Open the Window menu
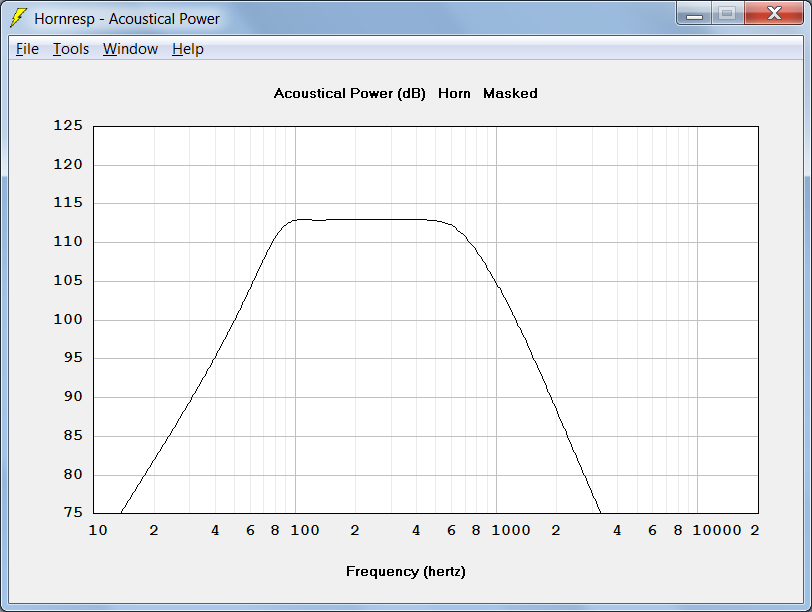 [x=130, y=49]
